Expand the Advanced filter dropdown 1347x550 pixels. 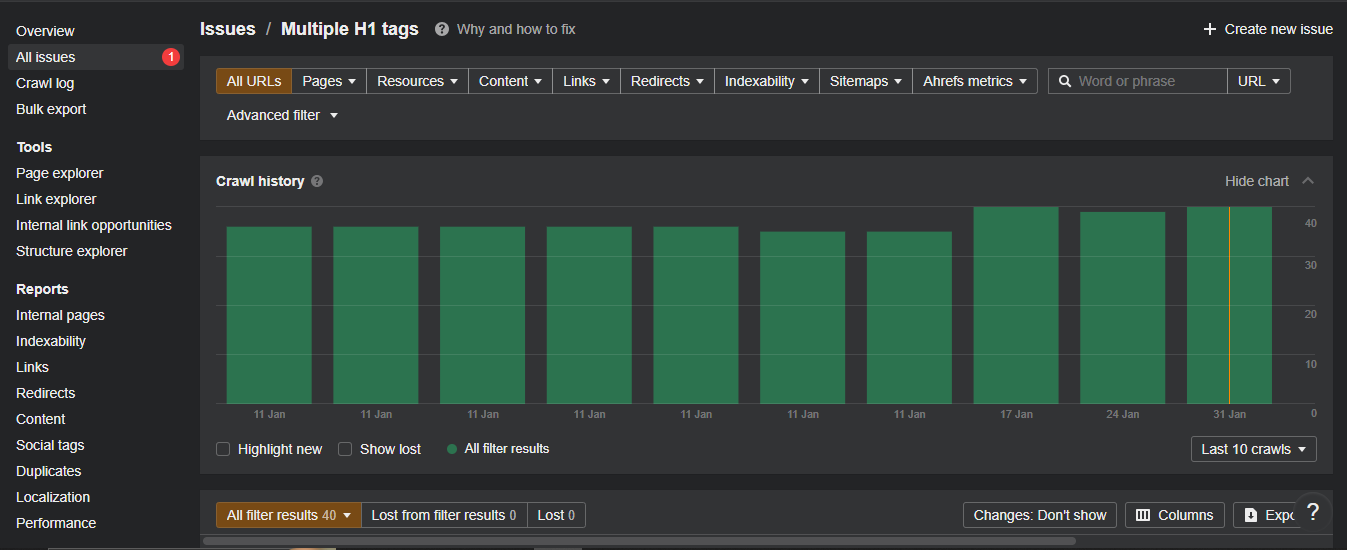coord(282,115)
